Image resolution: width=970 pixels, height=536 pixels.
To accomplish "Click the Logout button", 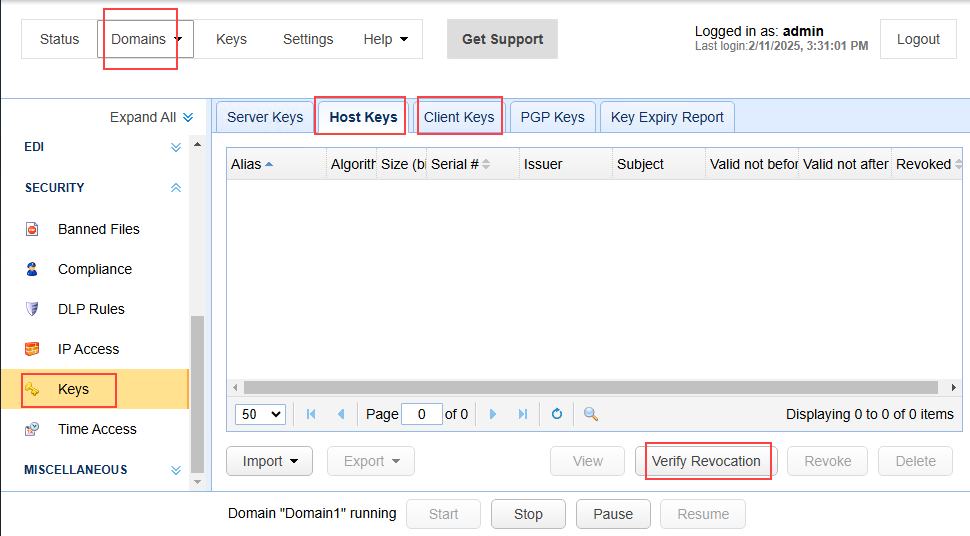I will pos(917,39).
